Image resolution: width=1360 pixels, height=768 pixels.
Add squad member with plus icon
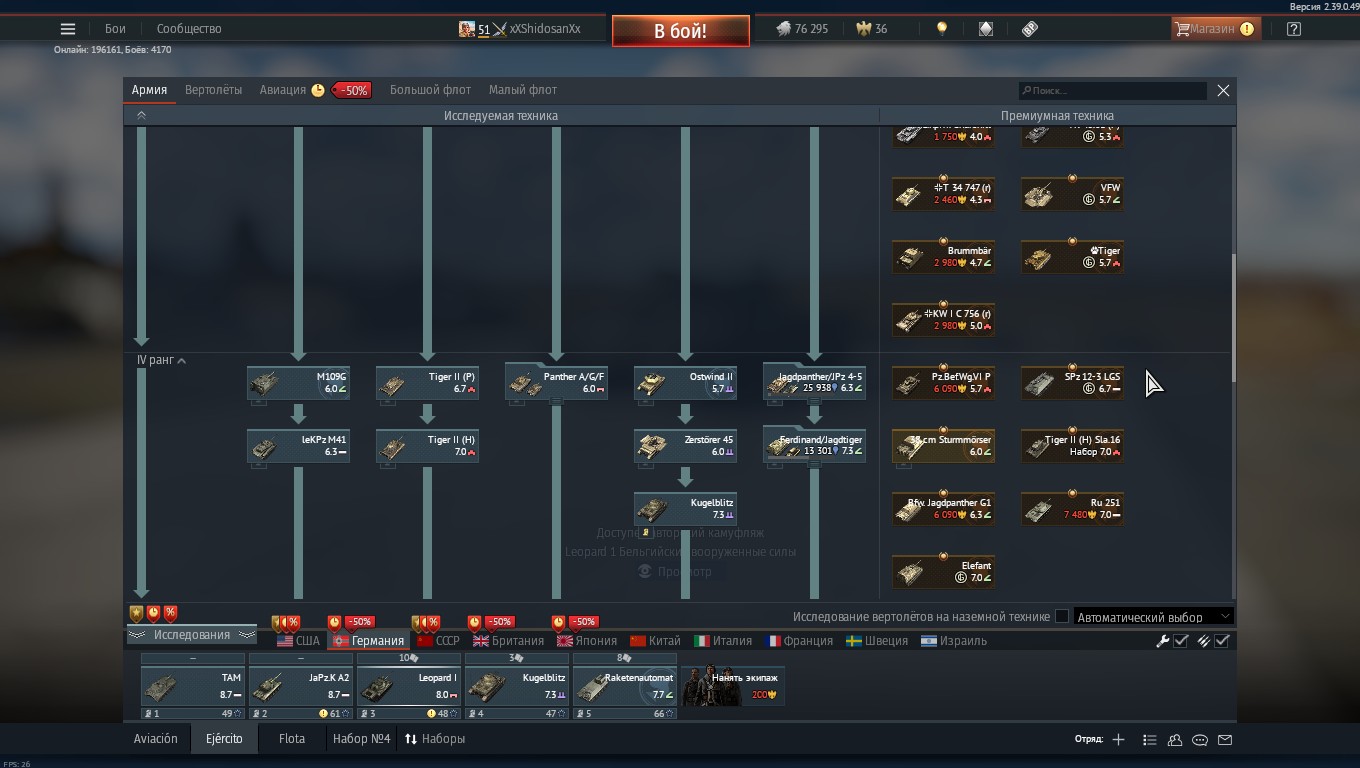point(1118,739)
